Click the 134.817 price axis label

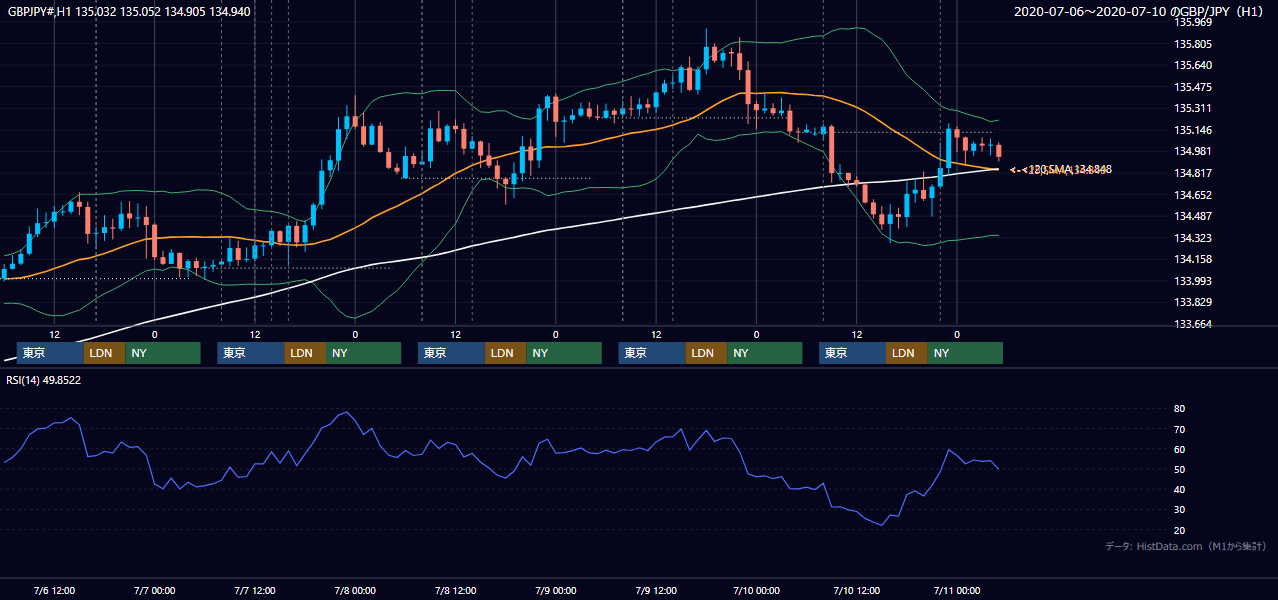1193,173
